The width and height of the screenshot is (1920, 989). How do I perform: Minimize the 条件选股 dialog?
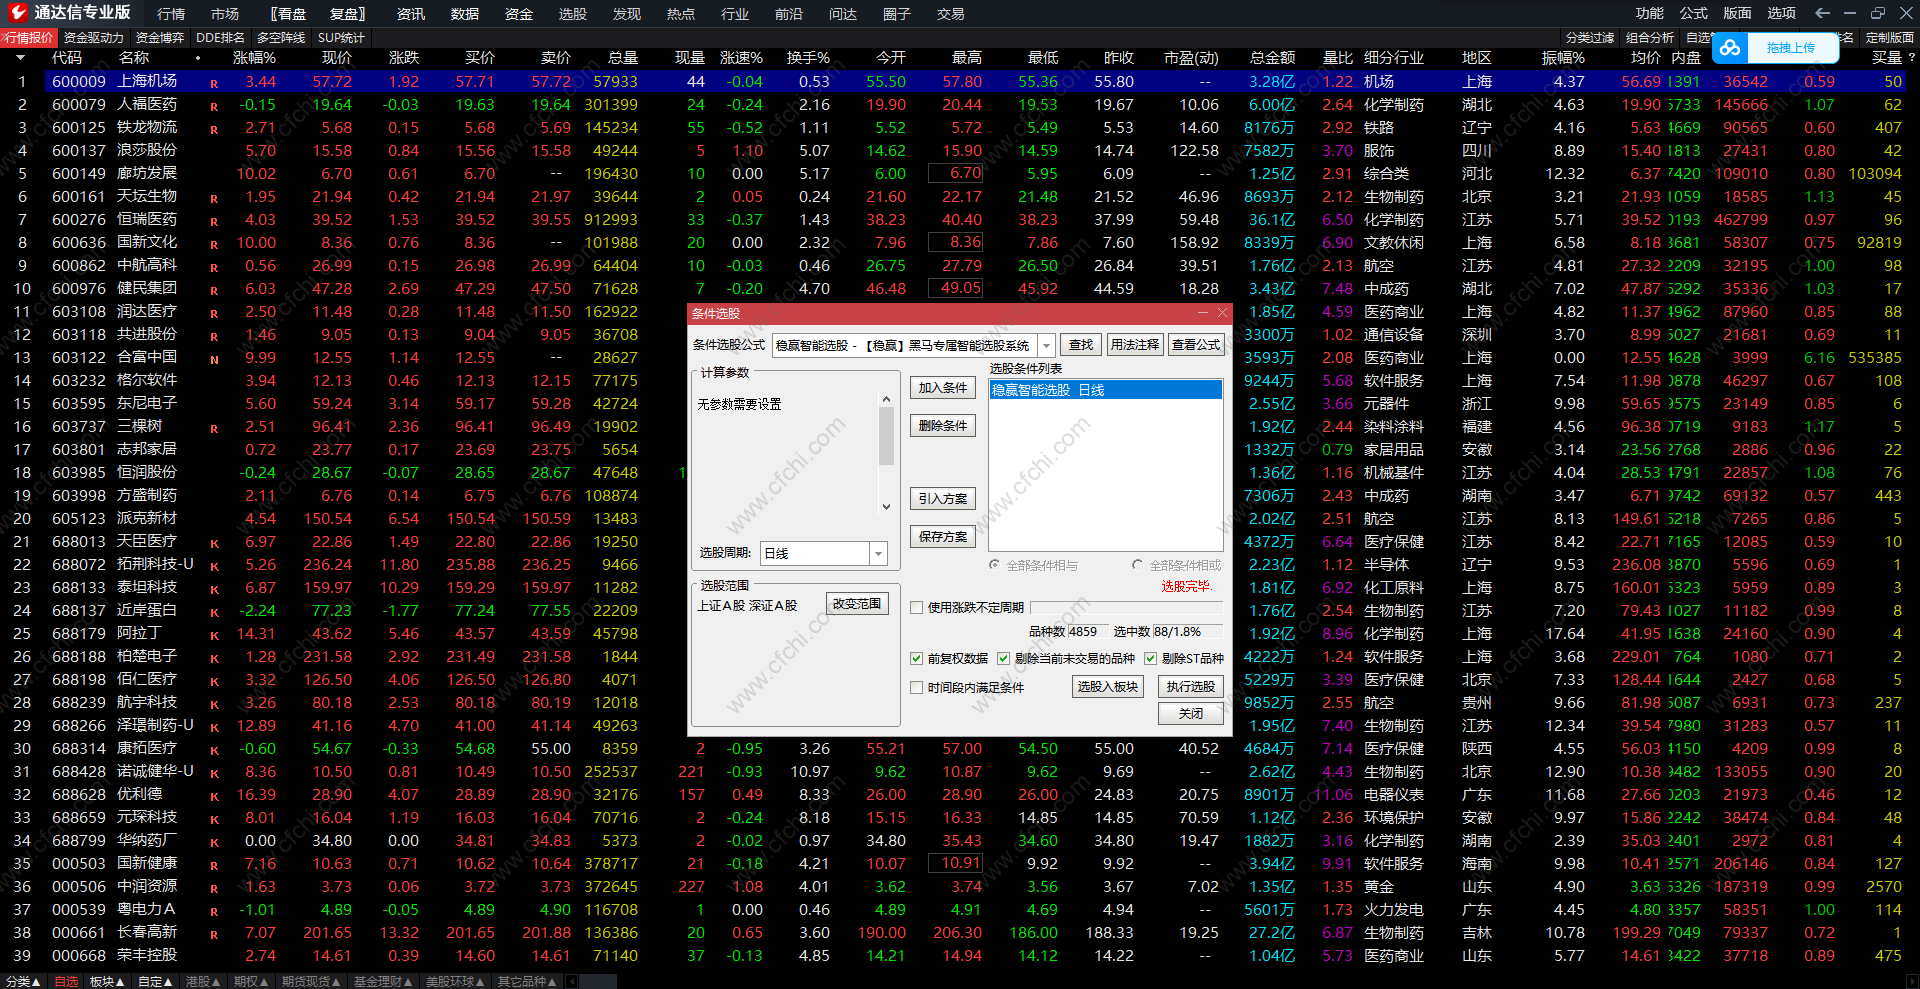pyautogui.click(x=1201, y=313)
